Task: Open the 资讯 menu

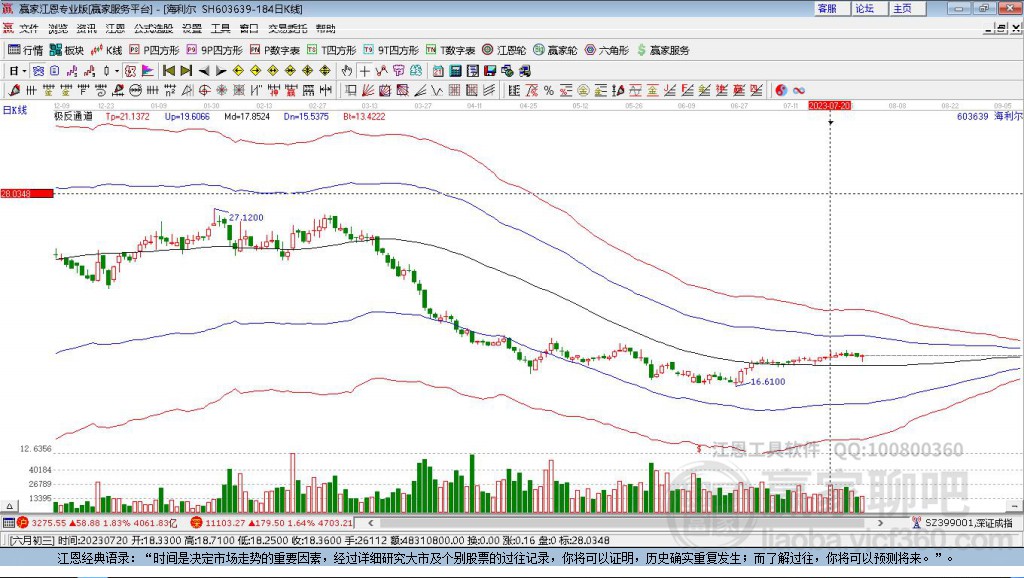Action: pyautogui.click(x=86, y=28)
